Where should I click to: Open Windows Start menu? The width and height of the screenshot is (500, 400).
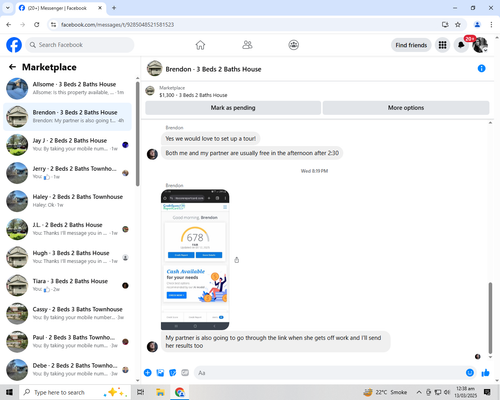pyautogui.click(x=9, y=392)
